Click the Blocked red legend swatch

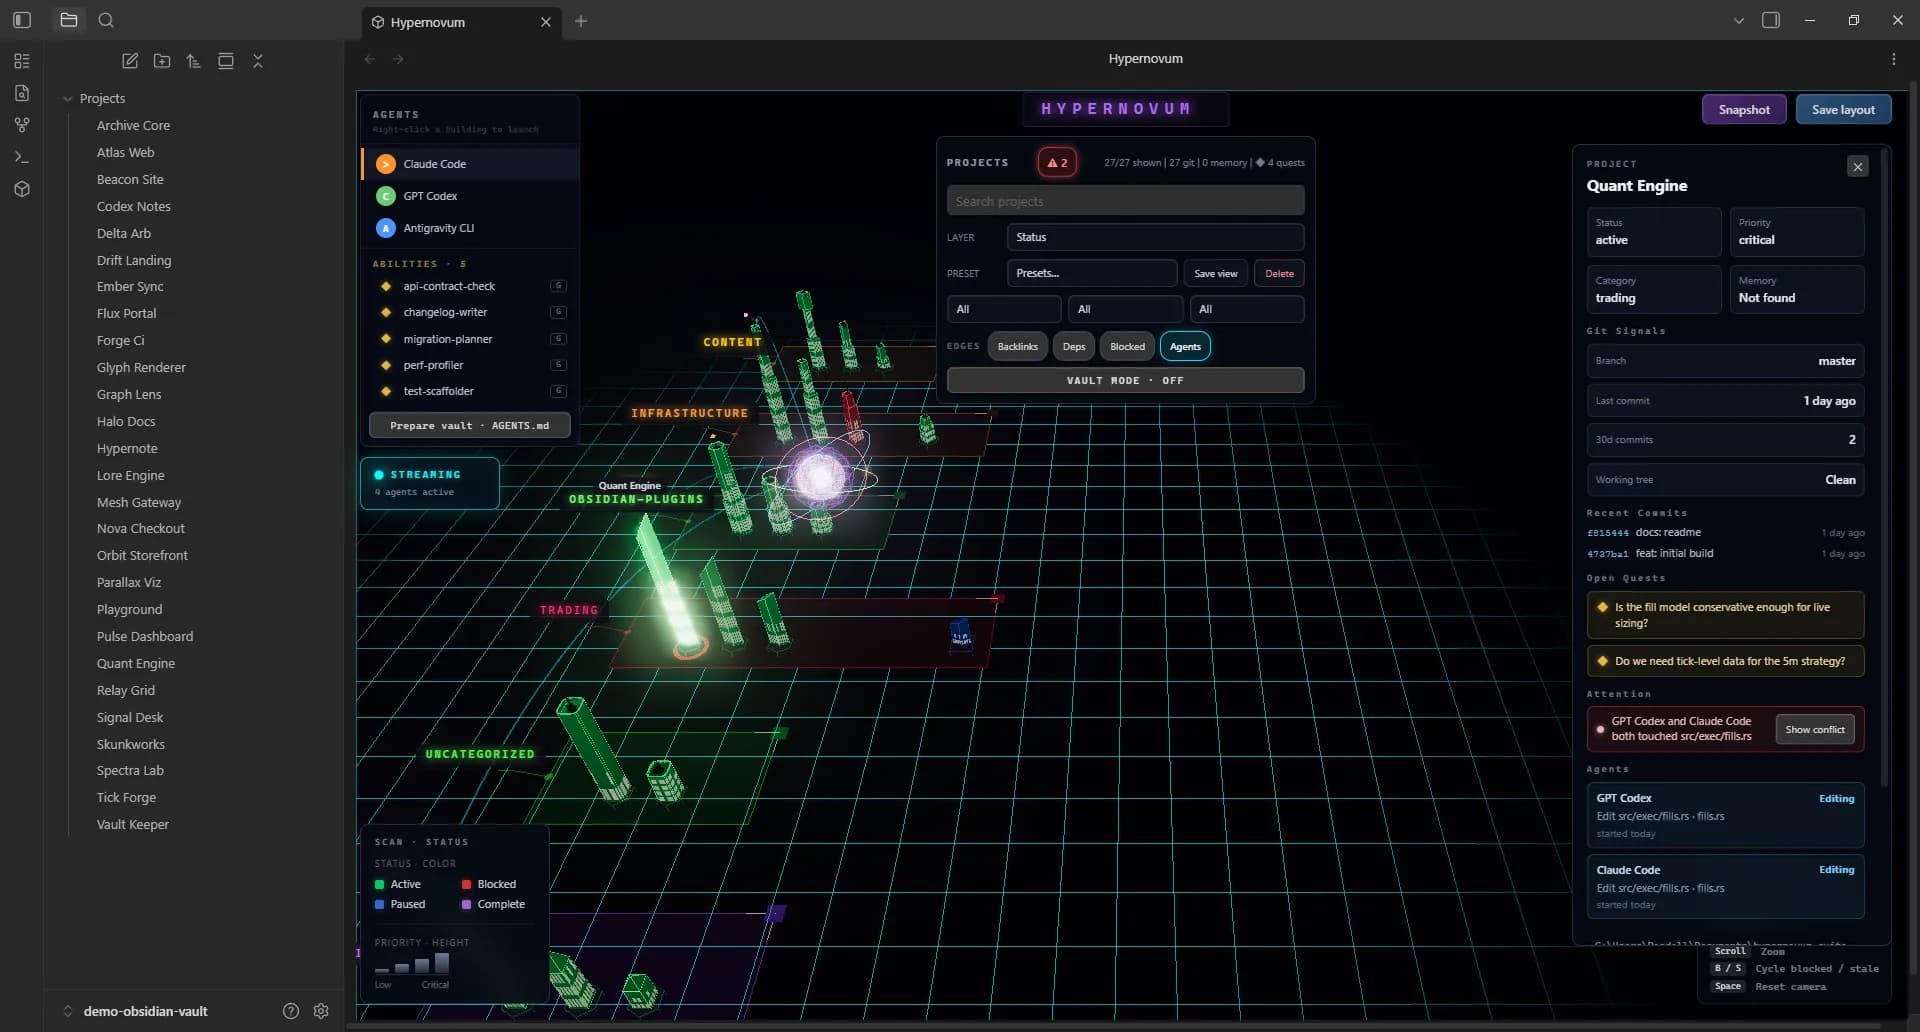[x=466, y=884]
